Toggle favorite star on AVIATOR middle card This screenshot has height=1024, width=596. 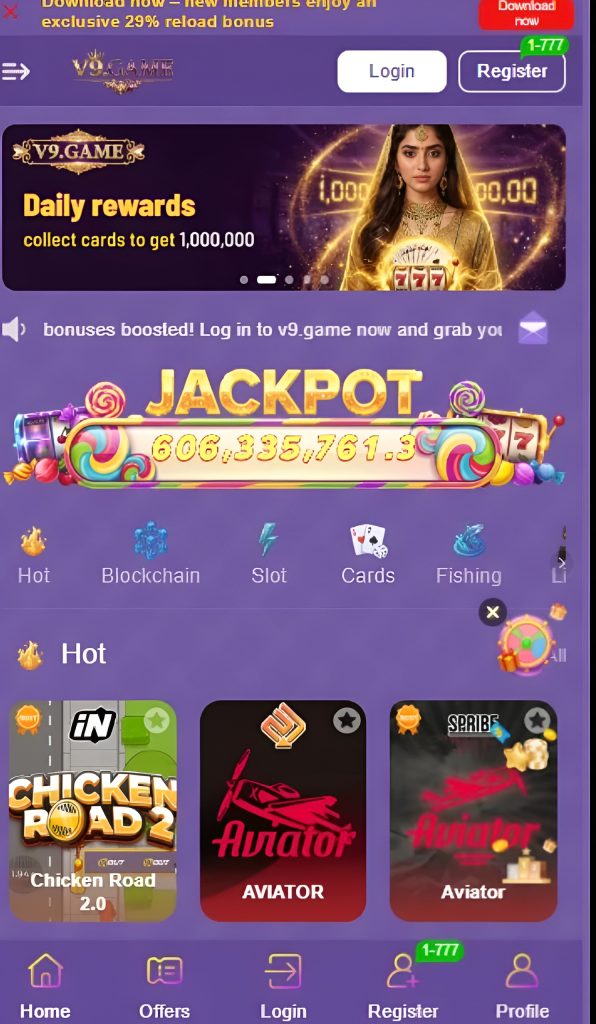pos(347,721)
